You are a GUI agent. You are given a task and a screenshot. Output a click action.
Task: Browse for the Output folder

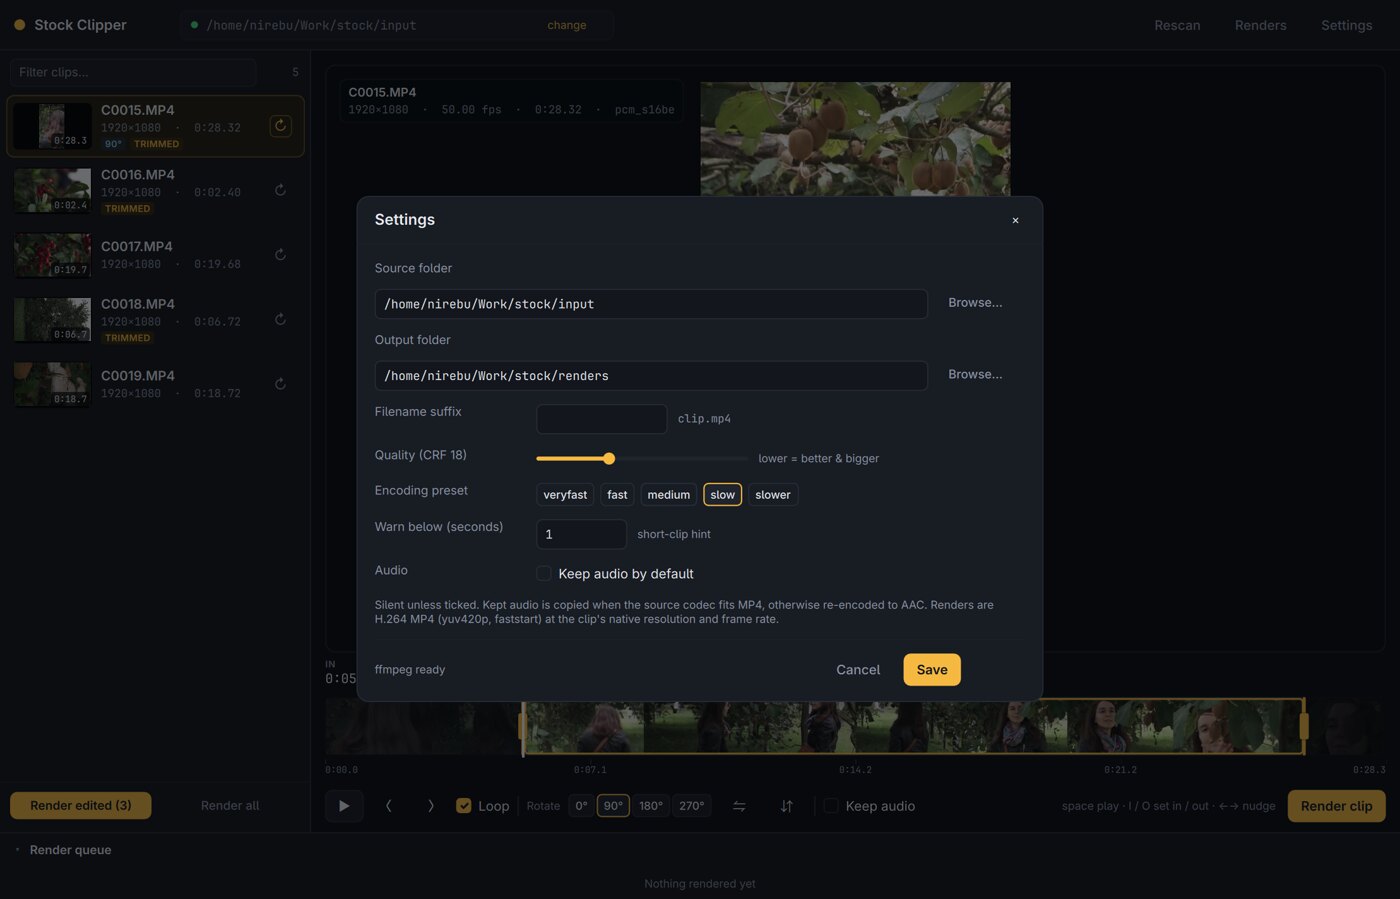point(975,375)
